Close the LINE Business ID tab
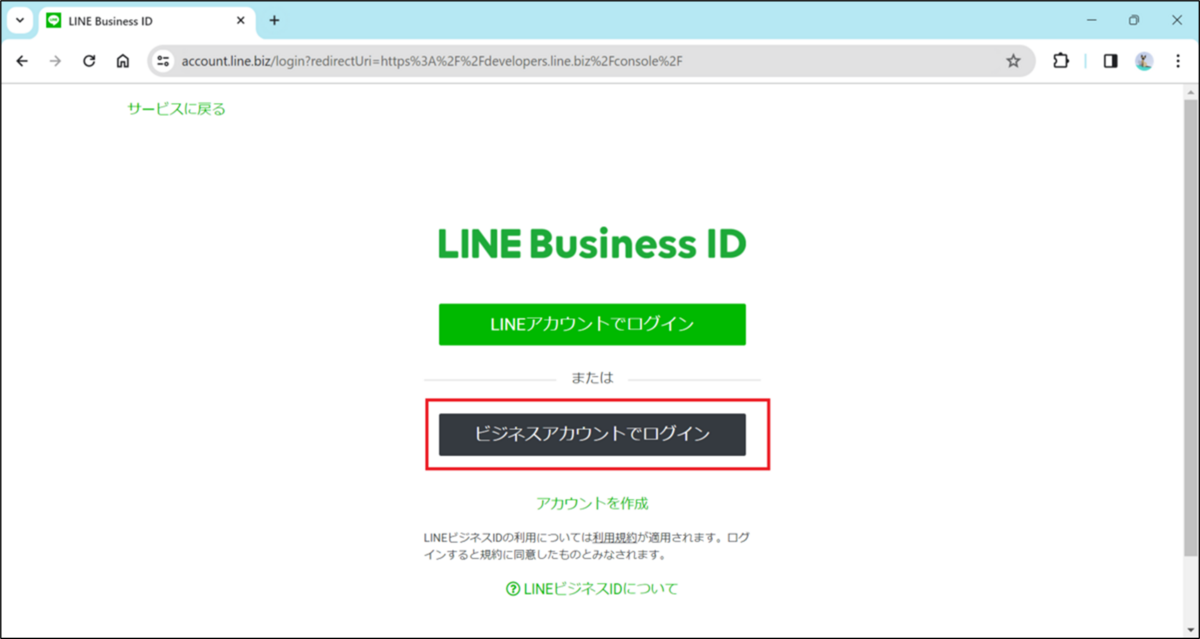This screenshot has width=1200, height=639. coord(240,20)
